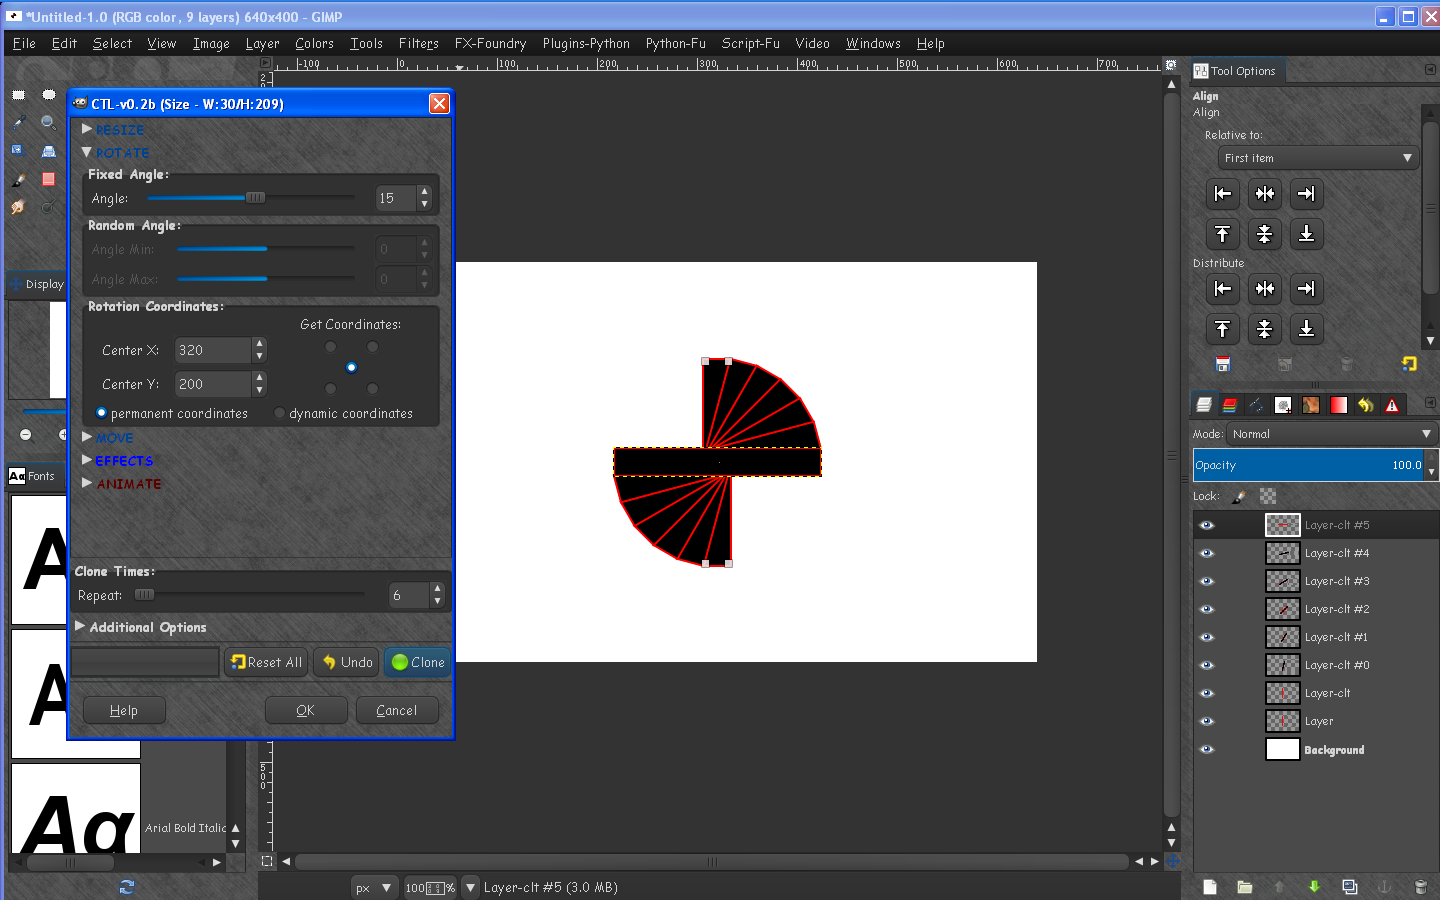Open Relative to First item dropdown
Image resolution: width=1440 pixels, height=900 pixels.
click(x=1318, y=158)
